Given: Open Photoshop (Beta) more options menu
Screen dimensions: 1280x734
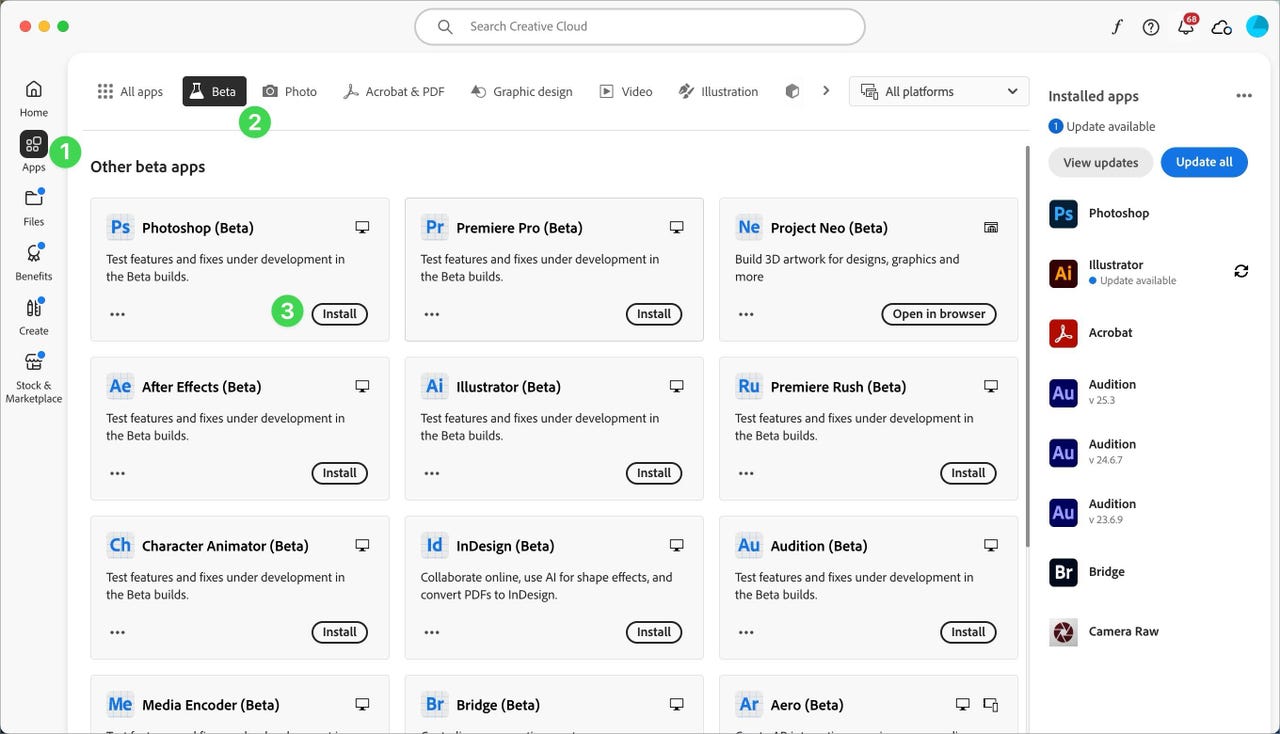Looking at the screenshot, I should pos(118,314).
